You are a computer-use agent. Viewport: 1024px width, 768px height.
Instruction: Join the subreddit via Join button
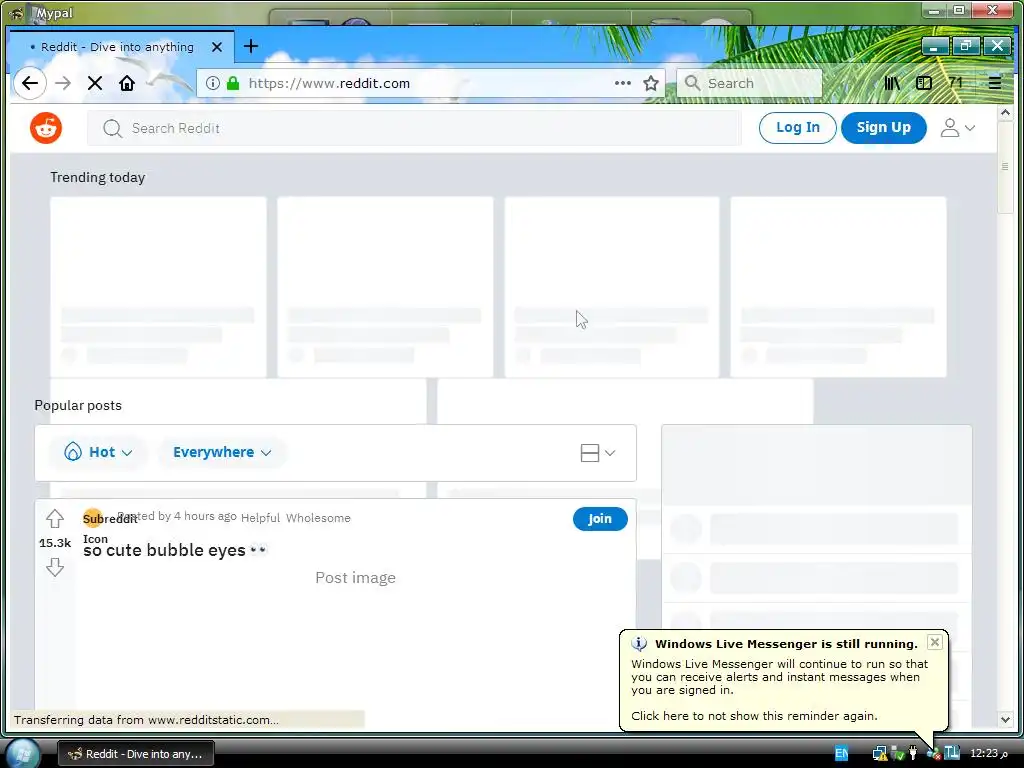point(600,519)
